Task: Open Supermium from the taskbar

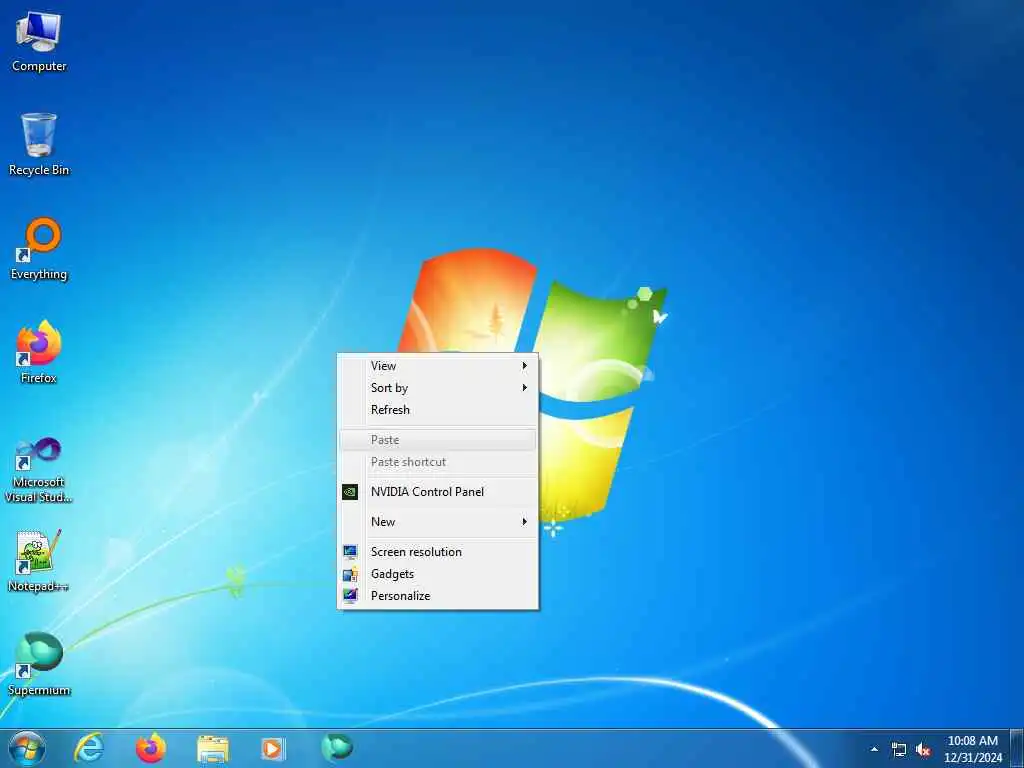Action: tap(337, 747)
